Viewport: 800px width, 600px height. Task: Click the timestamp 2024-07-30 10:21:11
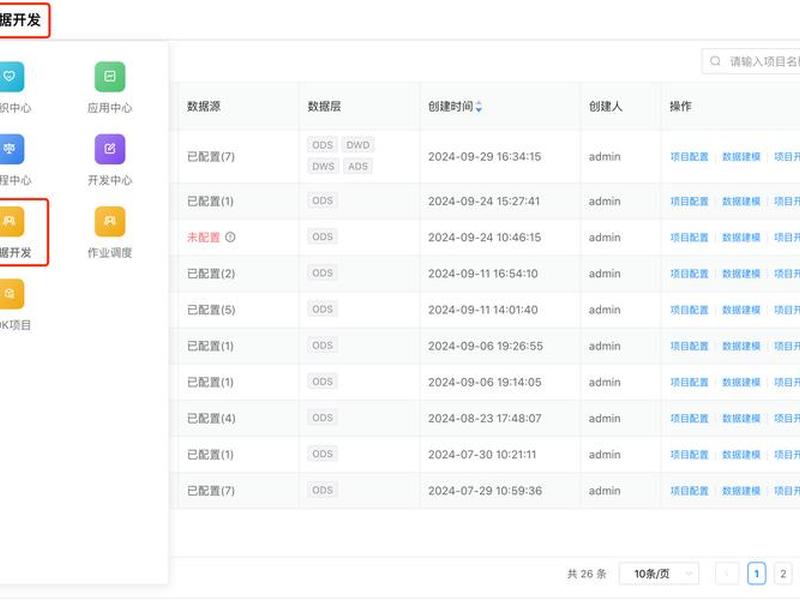pyautogui.click(x=482, y=455)
